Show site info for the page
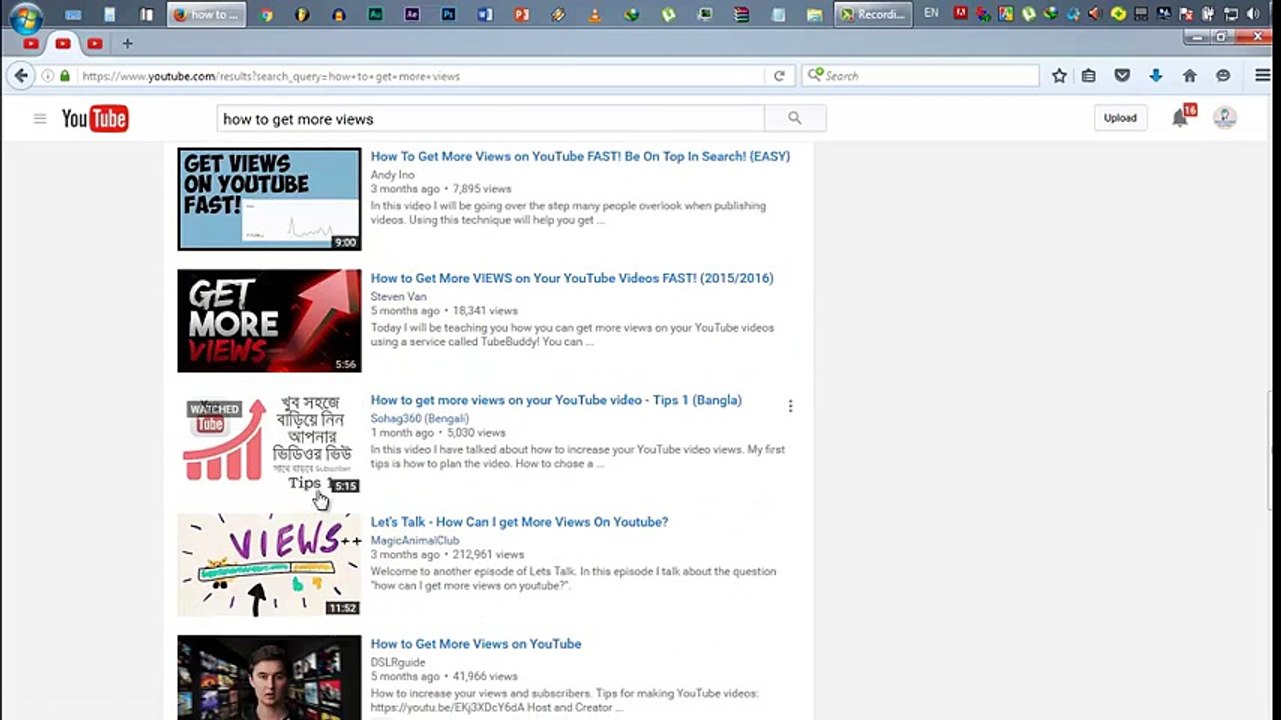Screen dimensions: 1281x720 pyautogui.click(x=47, y=76)
